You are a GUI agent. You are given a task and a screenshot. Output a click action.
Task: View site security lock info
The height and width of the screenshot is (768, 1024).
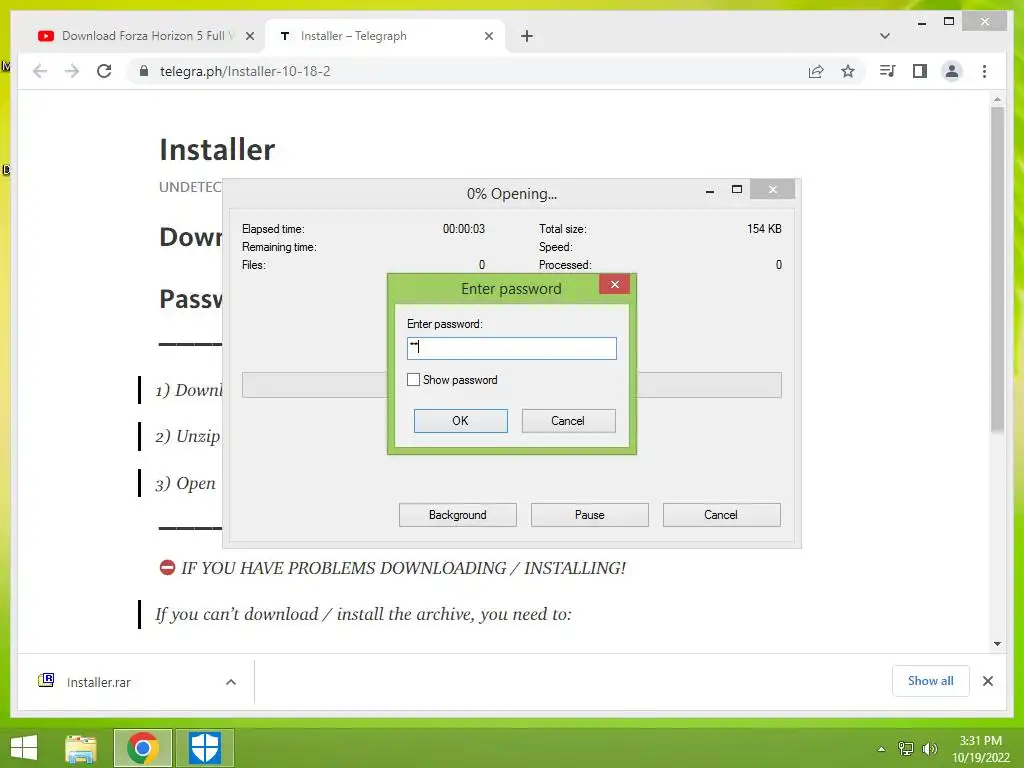click(x=144, y=71)
